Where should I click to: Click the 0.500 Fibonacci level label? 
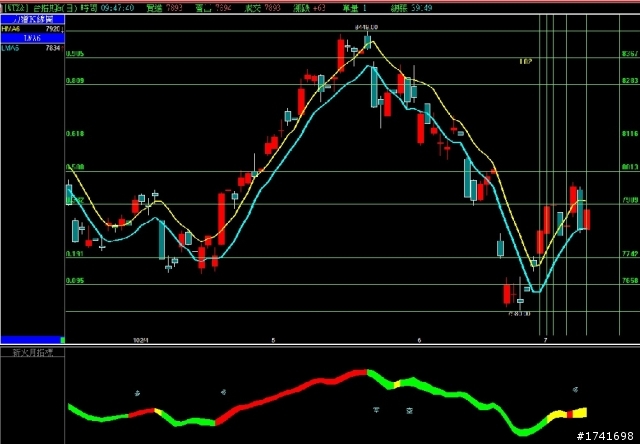coord(75,167)
